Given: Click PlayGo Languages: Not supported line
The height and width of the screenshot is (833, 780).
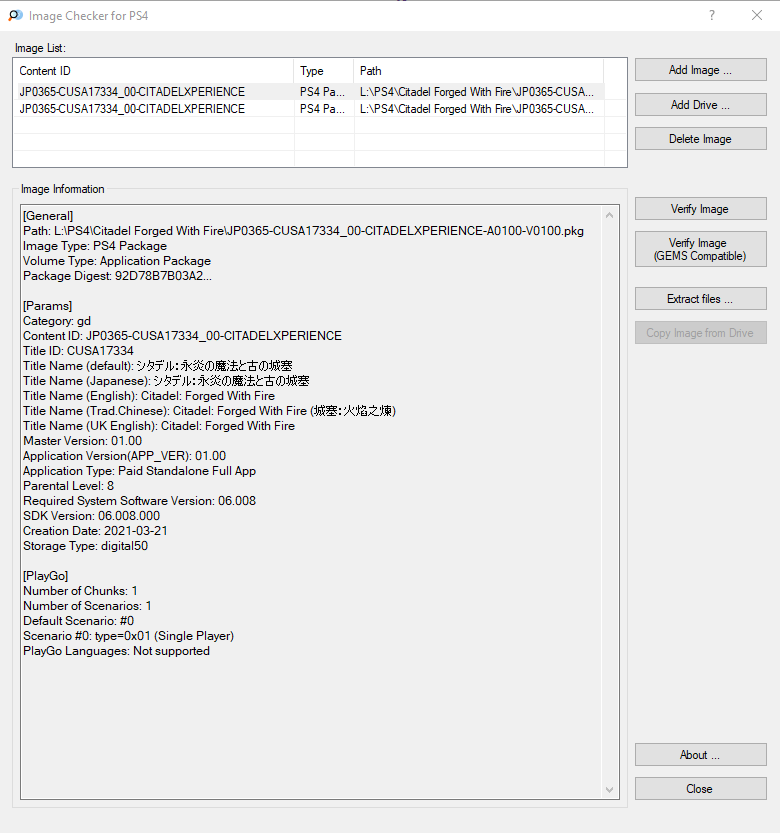Looking at the screenshot, I should click(x=116, y=651).
